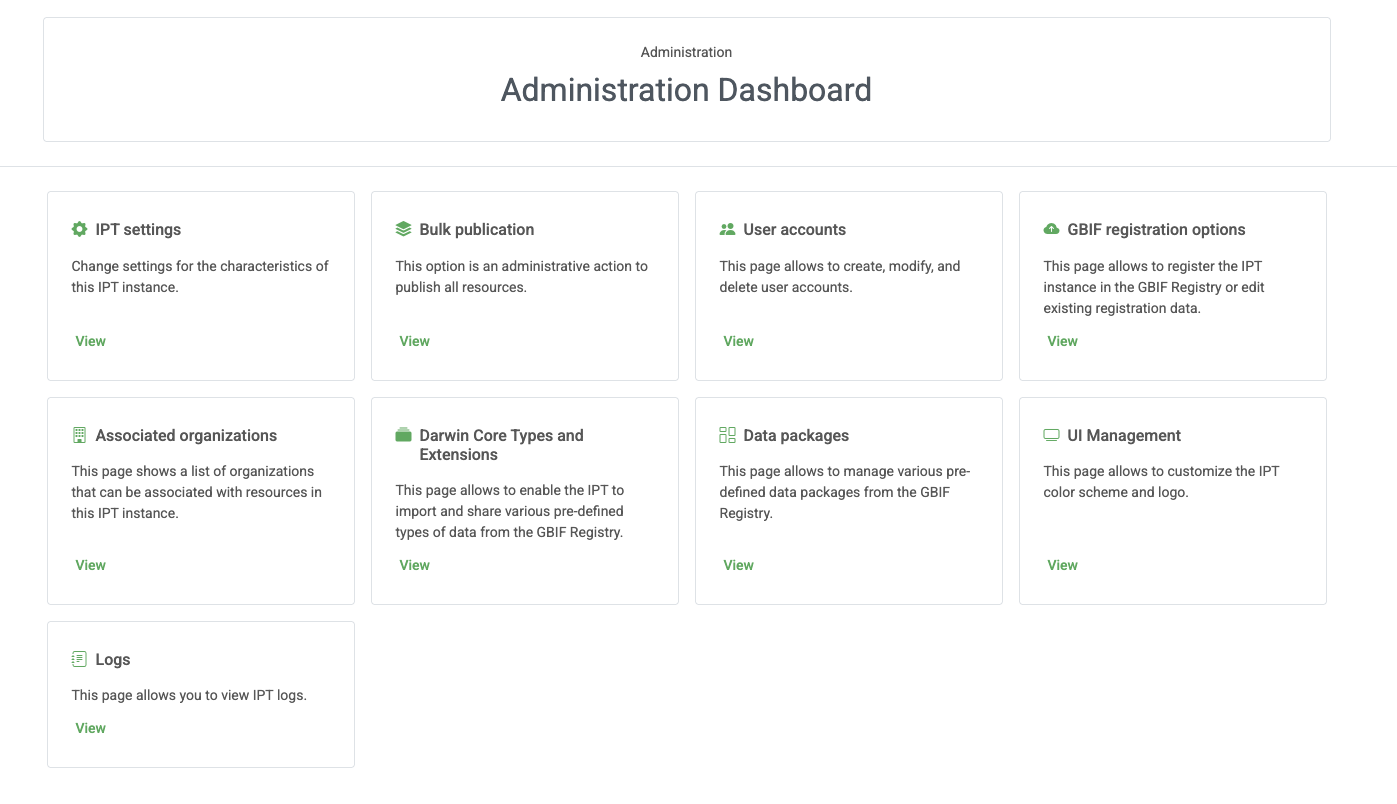Click the monitor icon beside UI Management

pos(1051,435)
